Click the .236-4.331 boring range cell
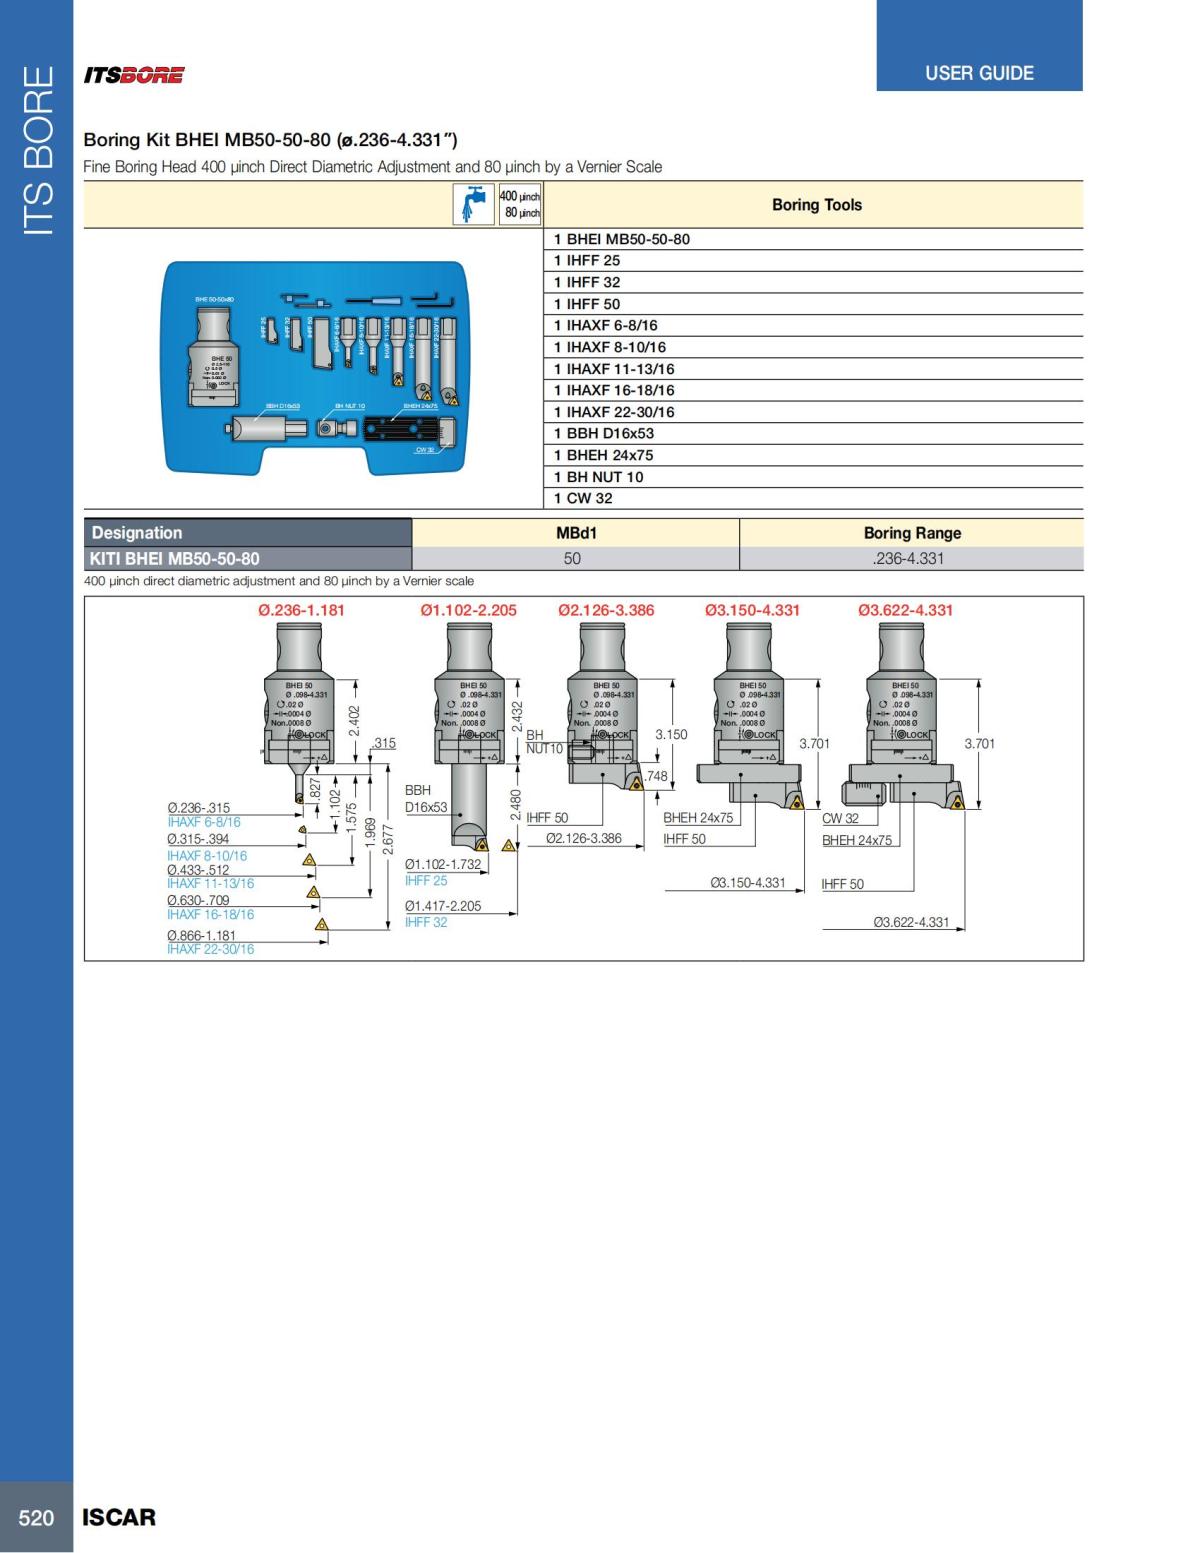Screen dimensions: 1200x1553 (912, 558)
